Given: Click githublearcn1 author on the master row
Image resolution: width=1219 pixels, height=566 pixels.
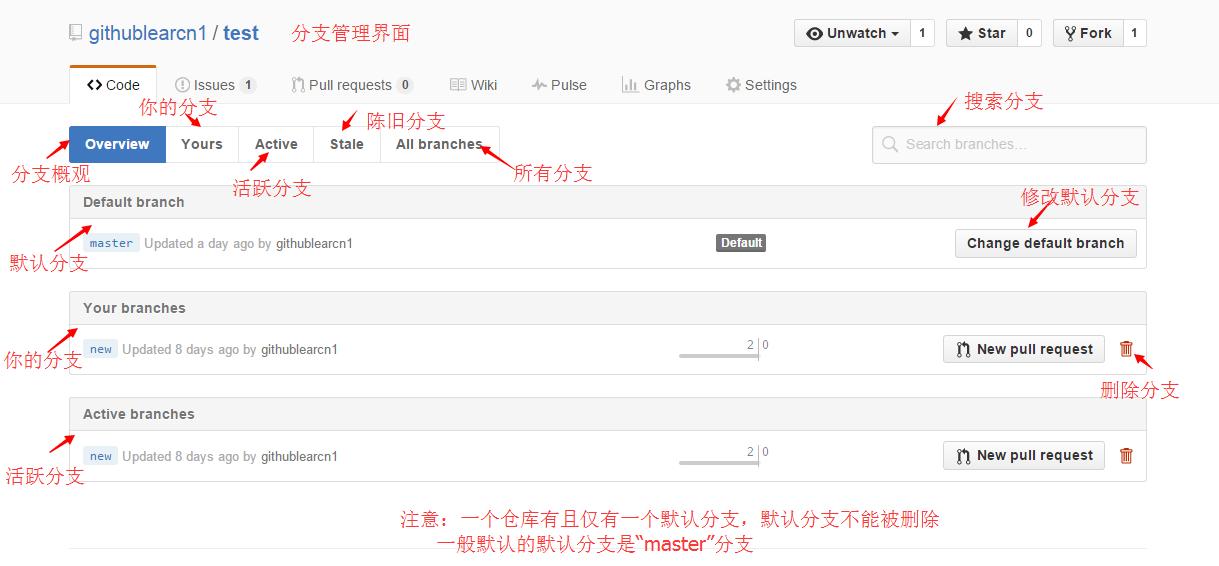Looking at the screenshot, I should point(314,243).
